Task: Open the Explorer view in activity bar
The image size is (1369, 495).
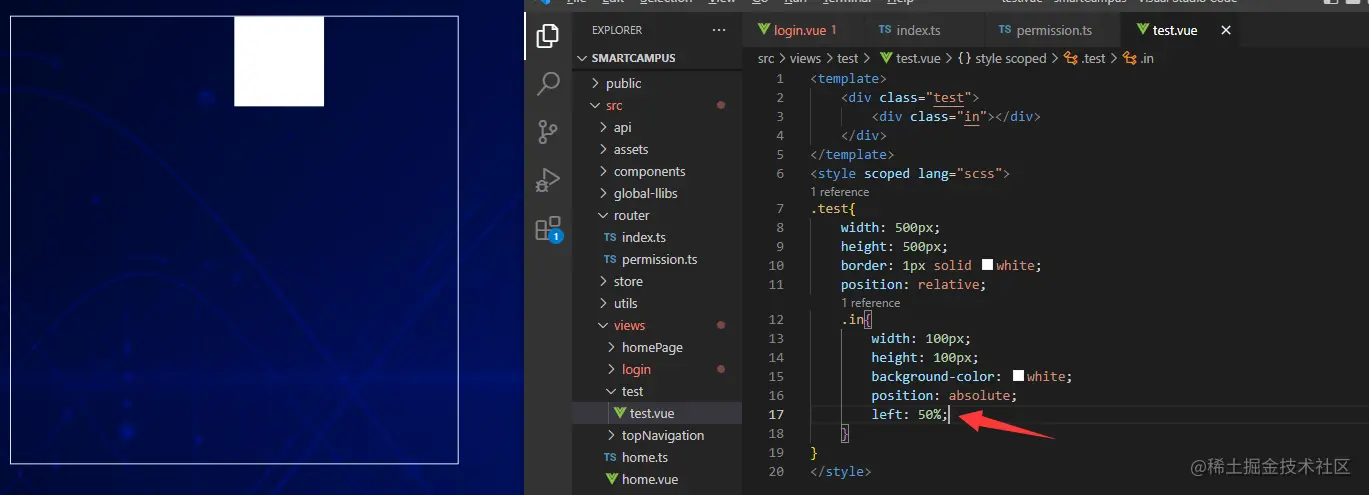Action: 548,36
